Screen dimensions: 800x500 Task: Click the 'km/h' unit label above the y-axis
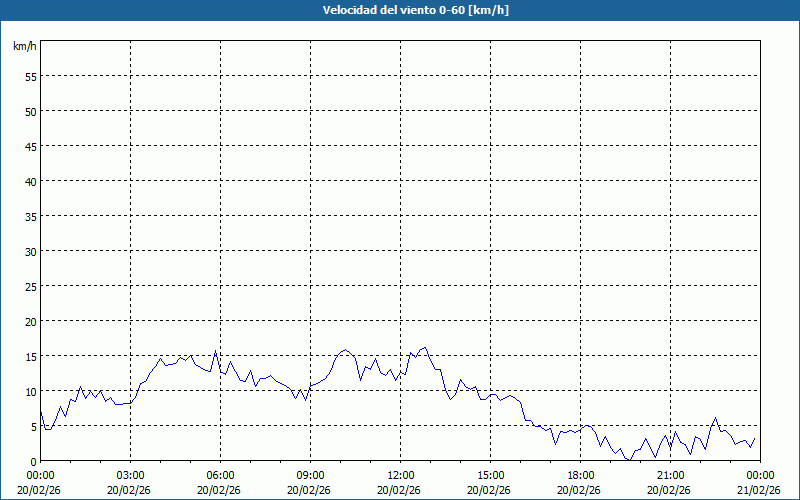[x=24, y=47]
